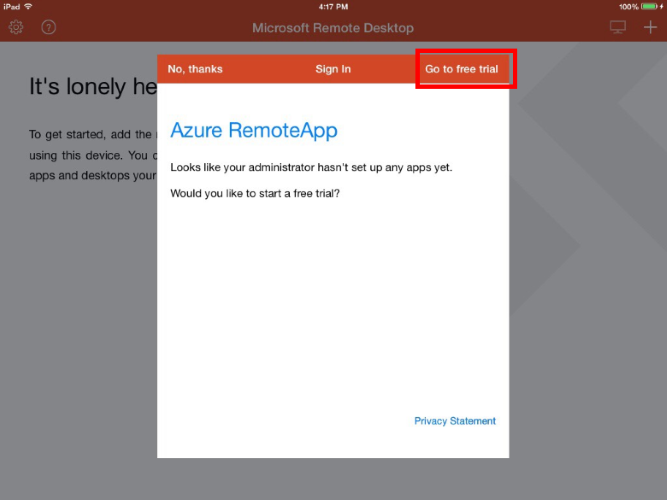Tap 'Would you like to start a free trial?'
667x500 pixels.
[x=255, y=193]
